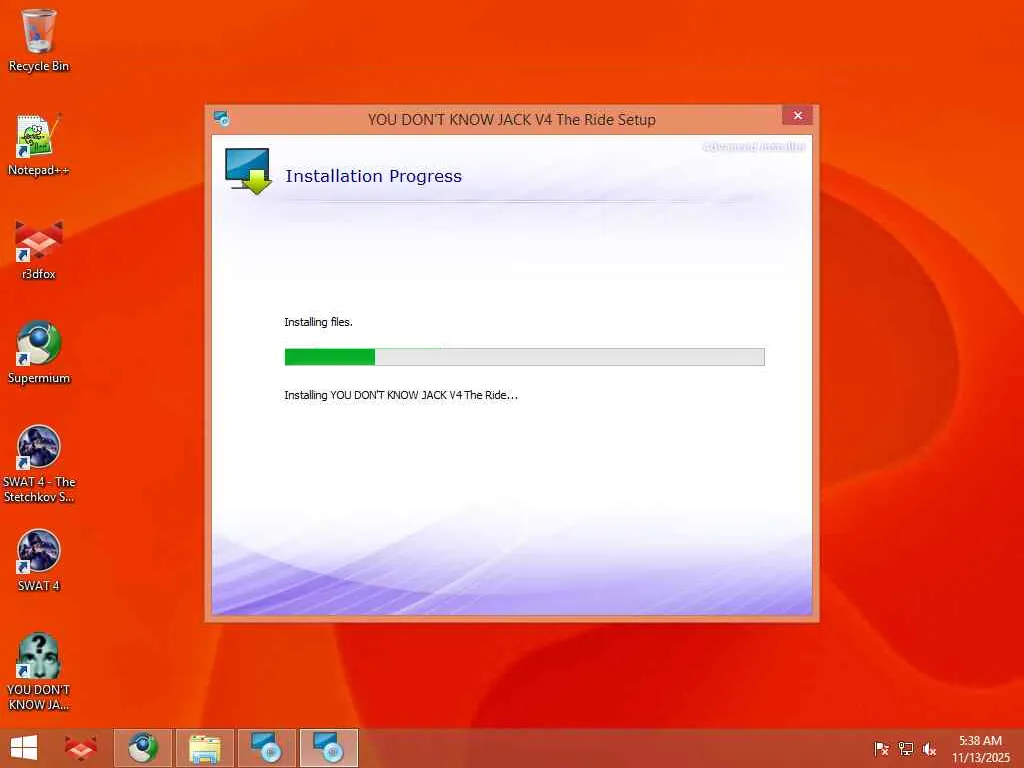Image resolution: width=1024 pixels, height=768 pixels.
Task: Open r3dfox from the taskbar
Action: pyautogui.click(x=81, y=748)
